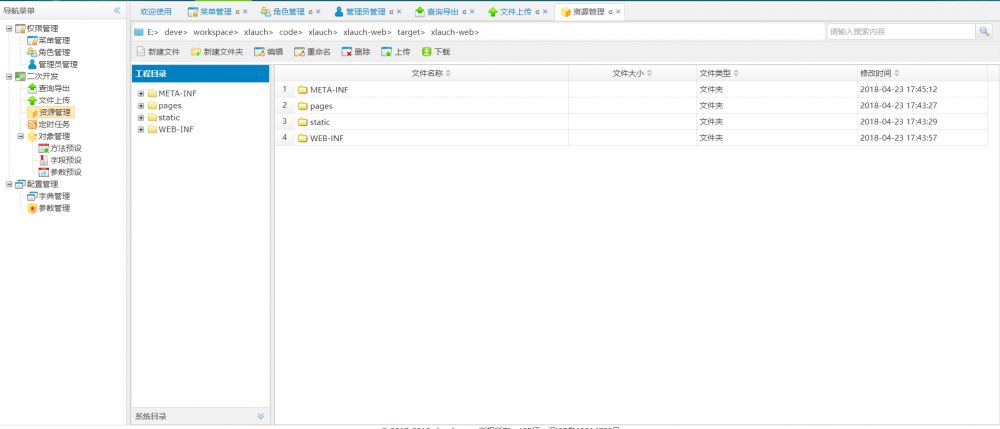Select the WEB-INF row in the file table
Screen dimensions: 1000x429
coord(631,138)
